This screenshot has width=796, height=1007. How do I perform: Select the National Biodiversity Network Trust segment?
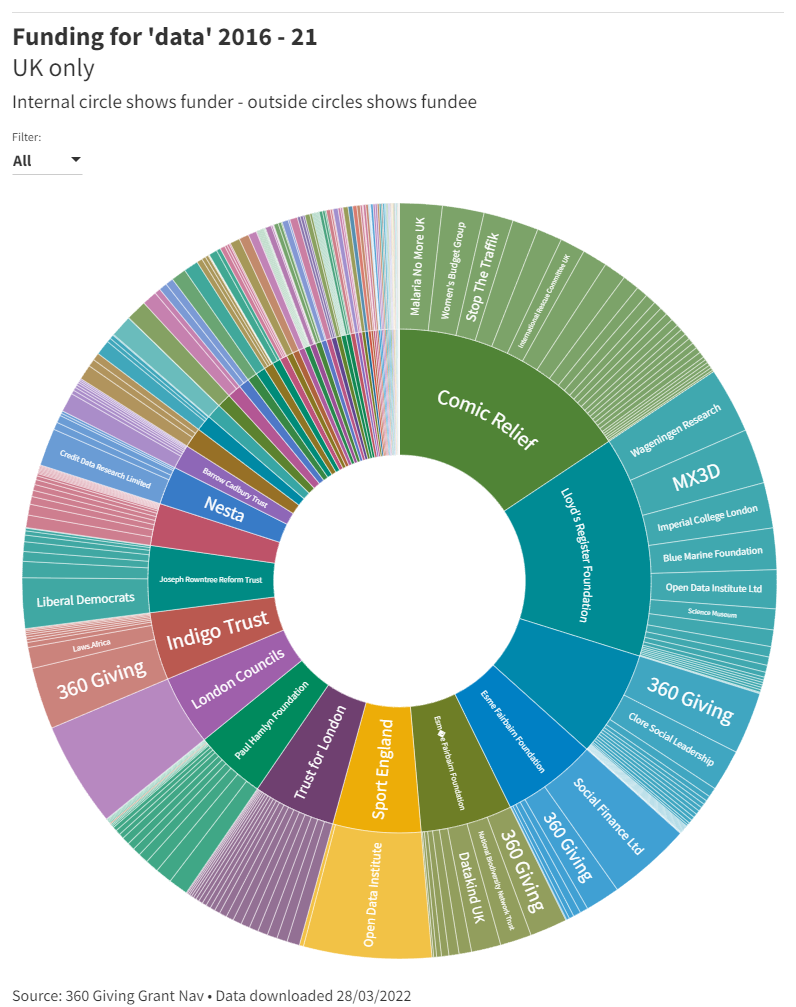coord(495,881)
